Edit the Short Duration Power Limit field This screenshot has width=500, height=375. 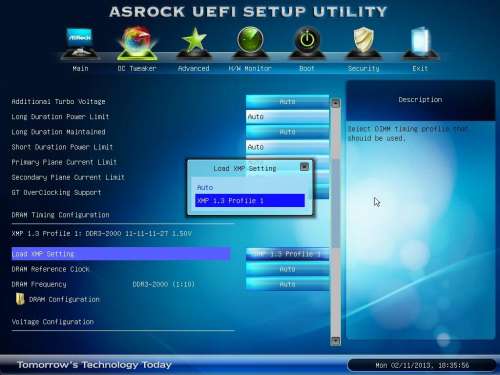click(287, 147)
